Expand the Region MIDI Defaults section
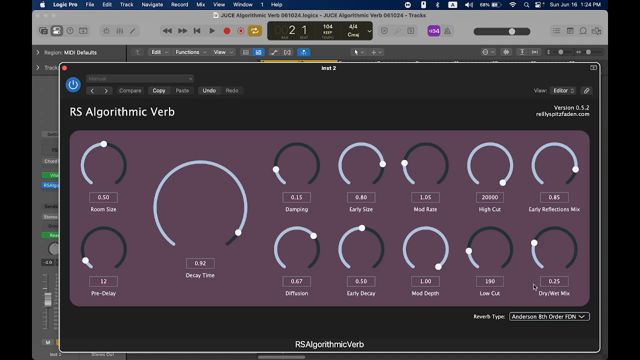 coord(38,52)
